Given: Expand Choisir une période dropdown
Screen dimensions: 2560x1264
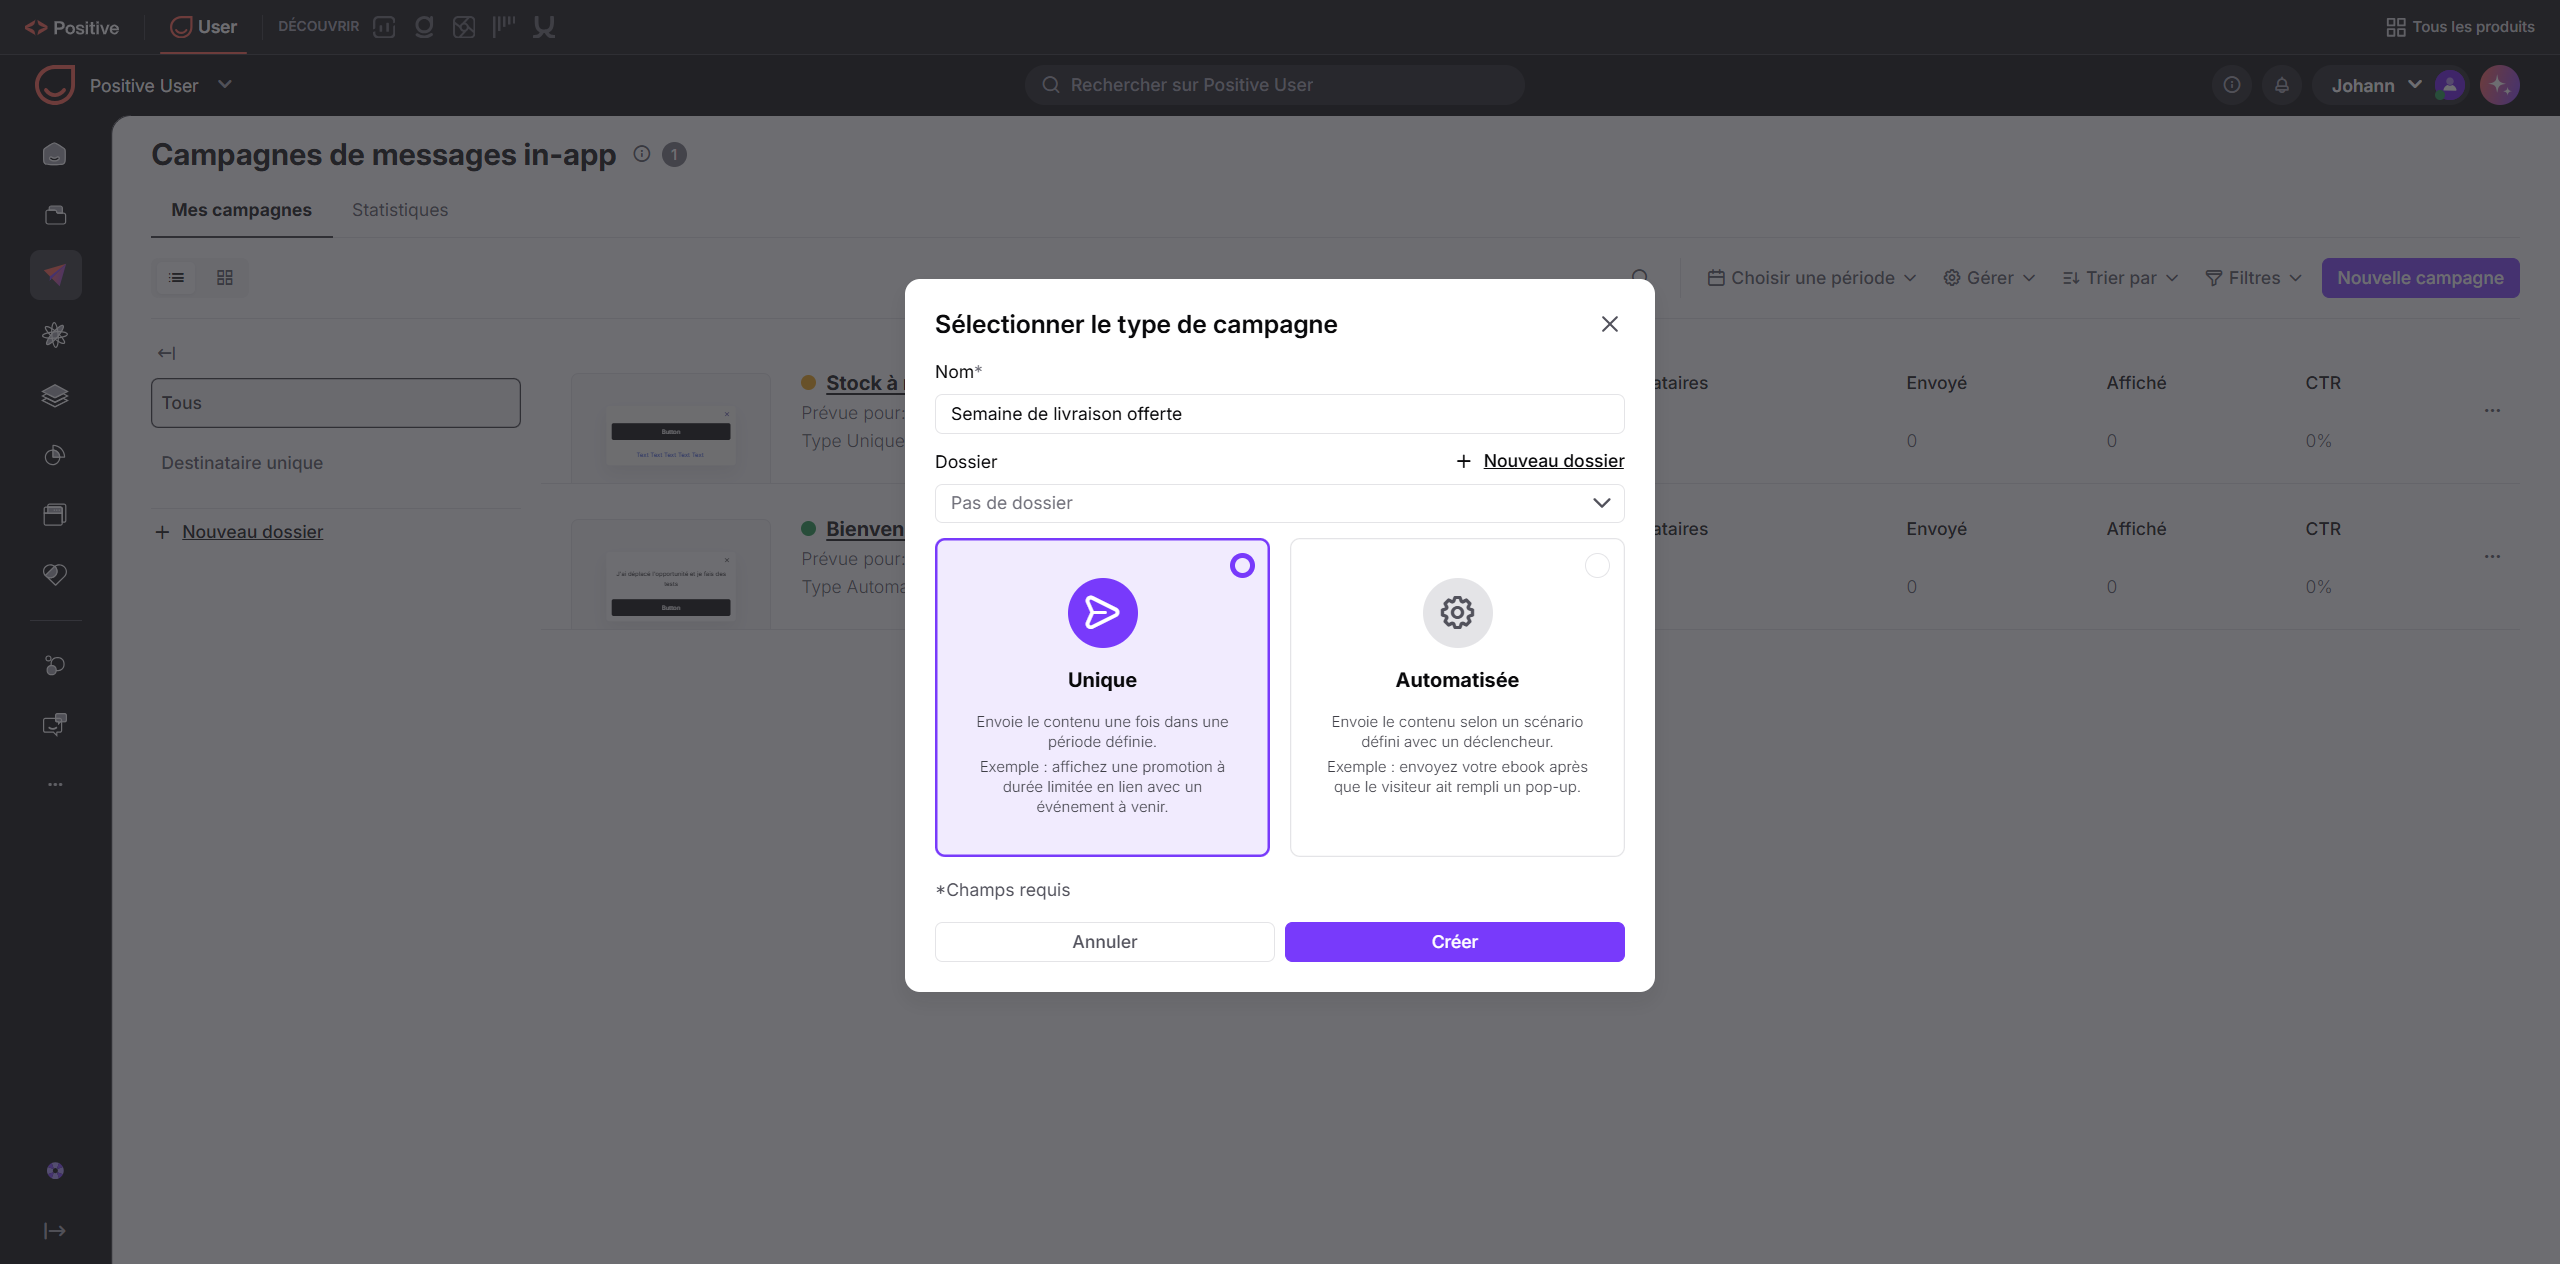Looking at the screenshot, I should click(x=1811, y=278).
